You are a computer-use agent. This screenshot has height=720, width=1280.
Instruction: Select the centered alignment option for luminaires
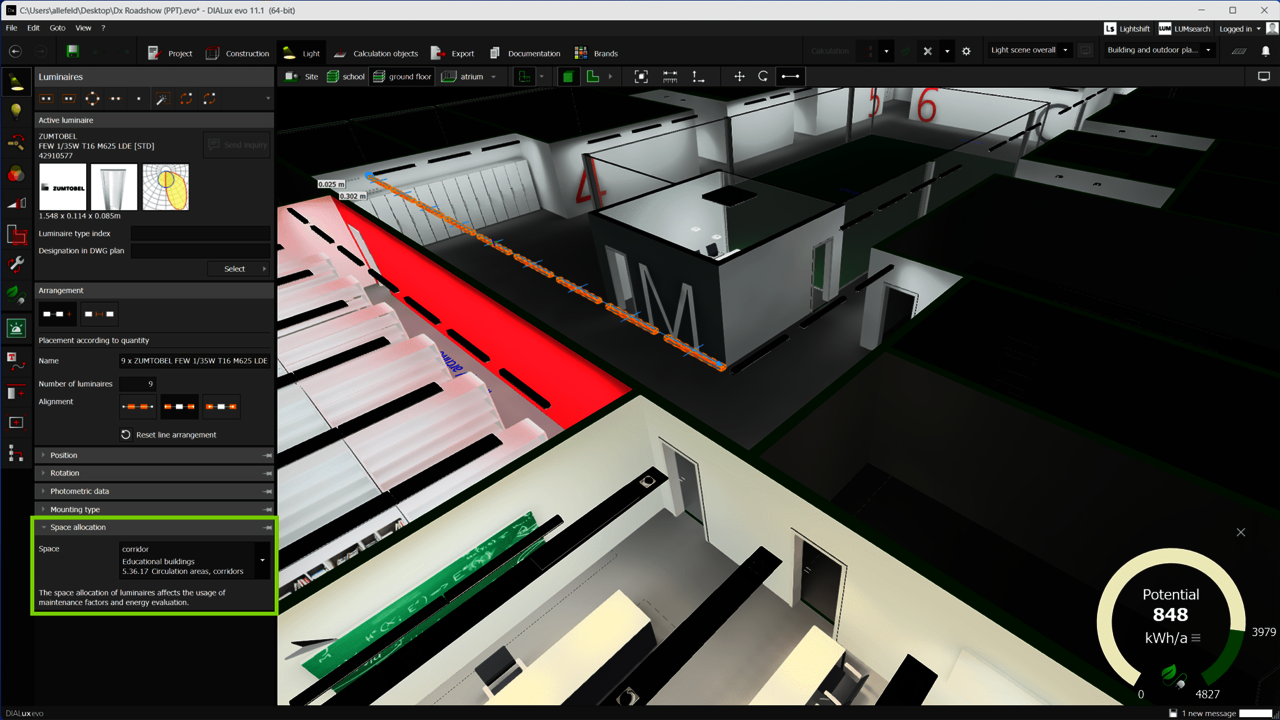[180, 406]
